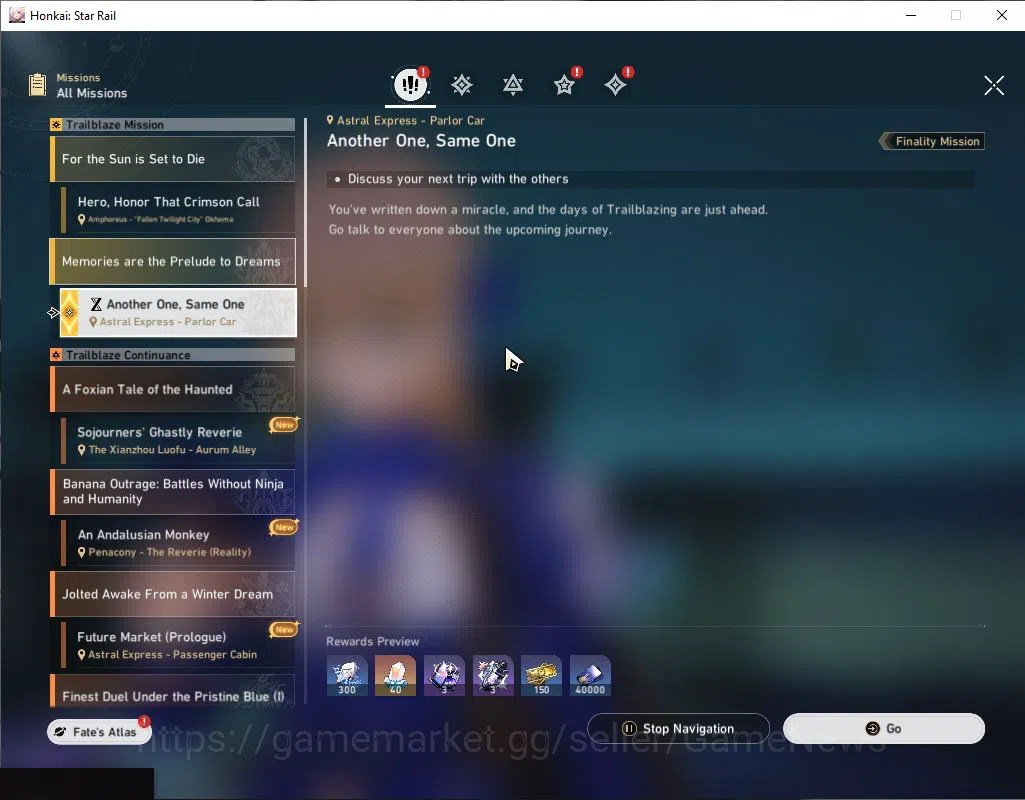
Task: Open Sojourners' Ghastly Reverie mission
Action: (178, 440)
